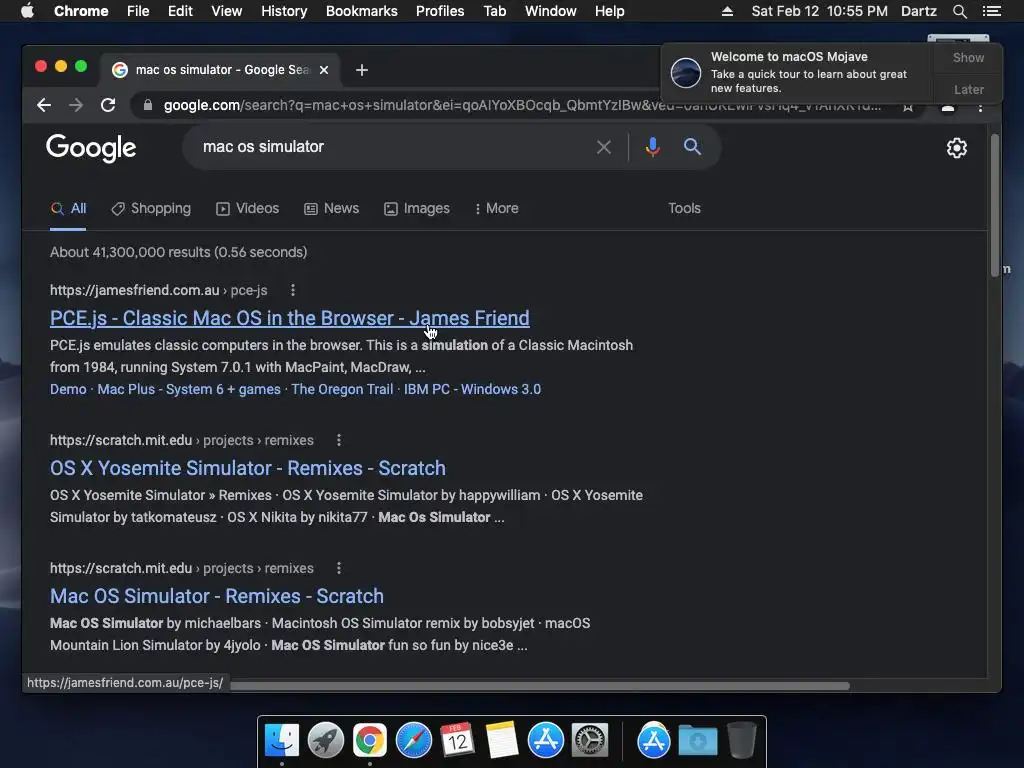Open the View menu

coord(227,11)
